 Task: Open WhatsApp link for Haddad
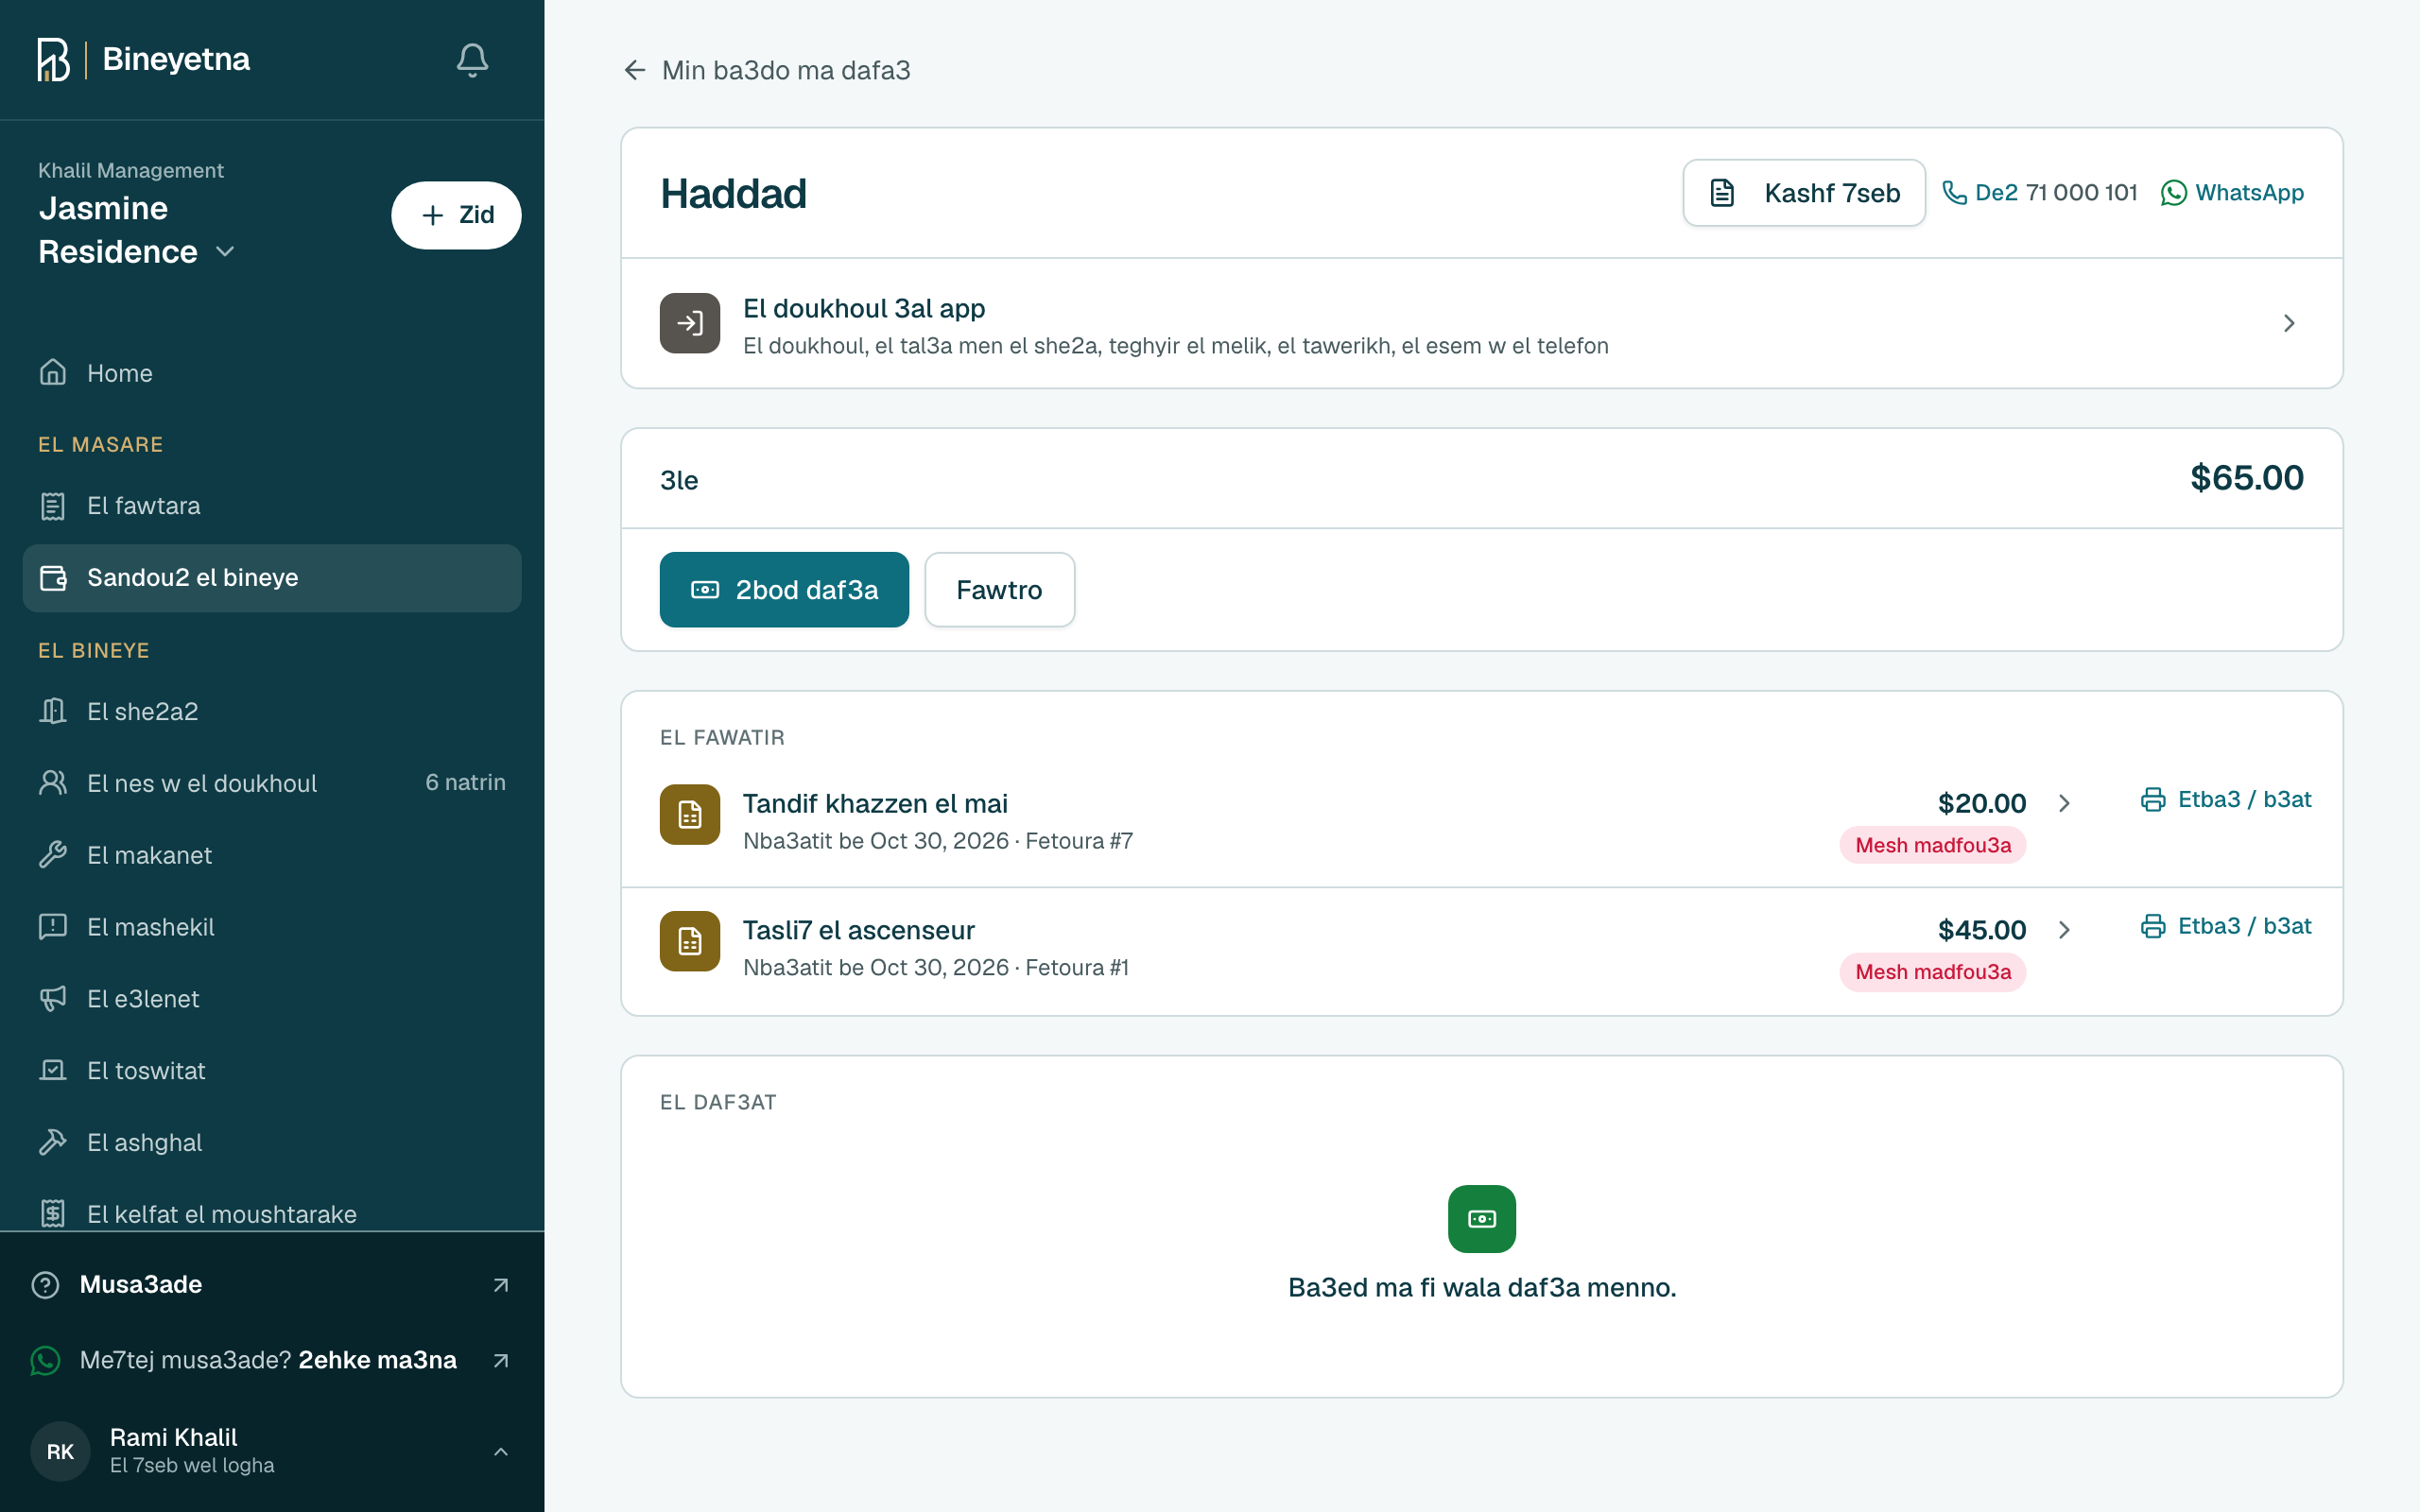[2232, 193]
